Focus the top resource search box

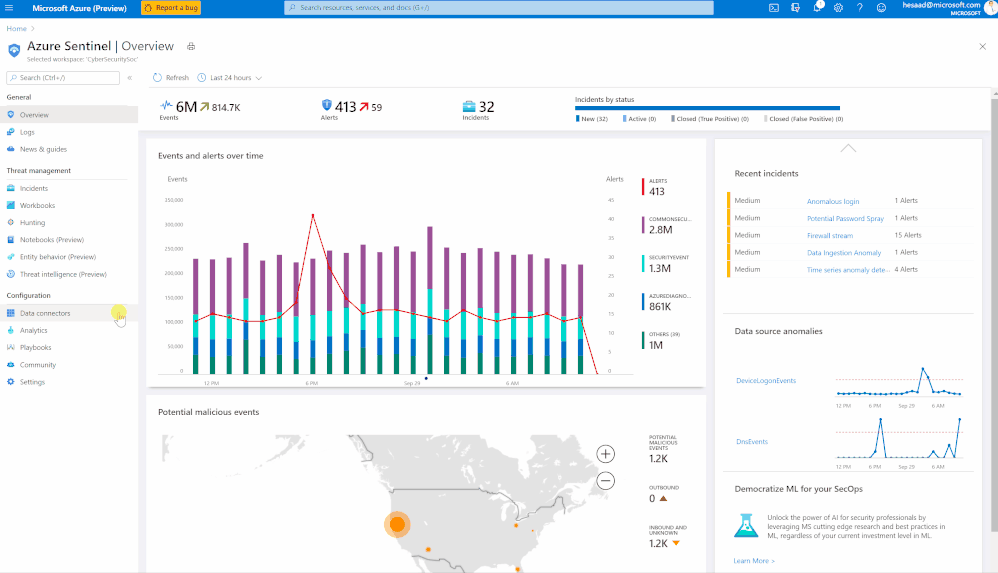pos(498,8)
